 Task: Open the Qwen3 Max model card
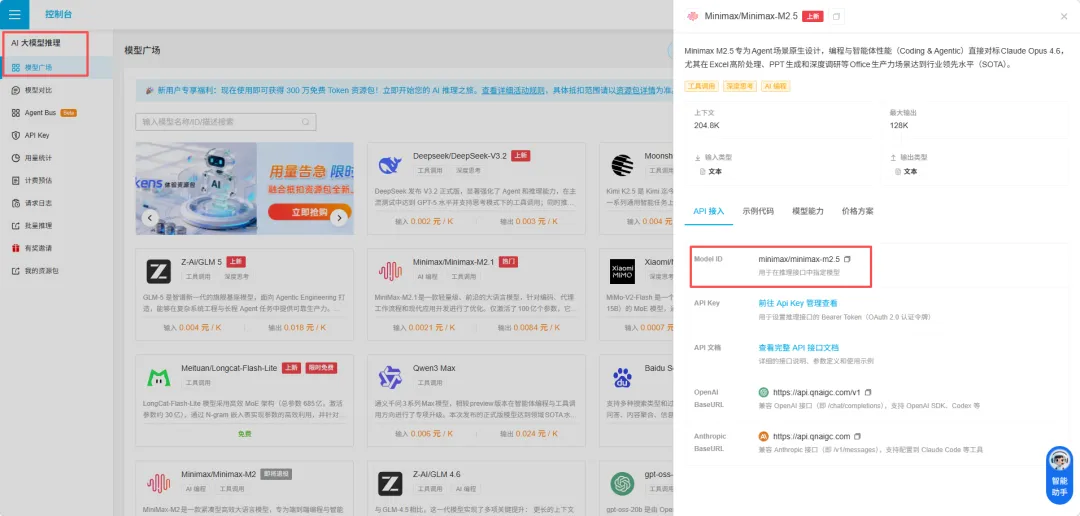[476, 400]
